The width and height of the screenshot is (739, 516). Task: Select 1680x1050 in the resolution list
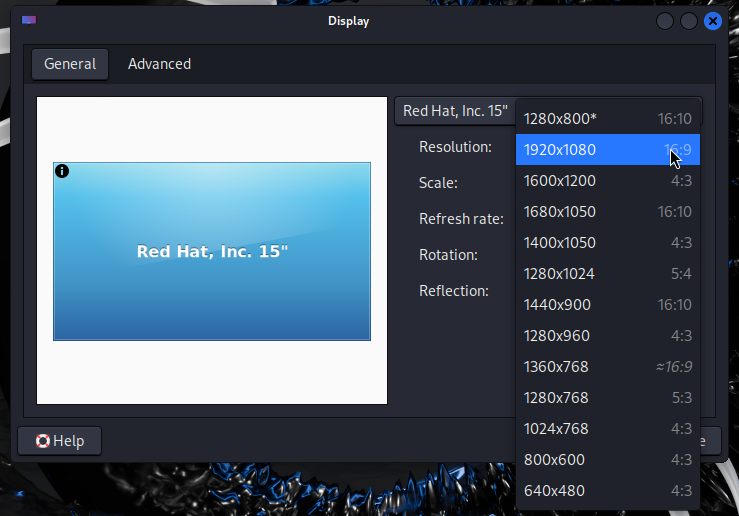[608, 212]
